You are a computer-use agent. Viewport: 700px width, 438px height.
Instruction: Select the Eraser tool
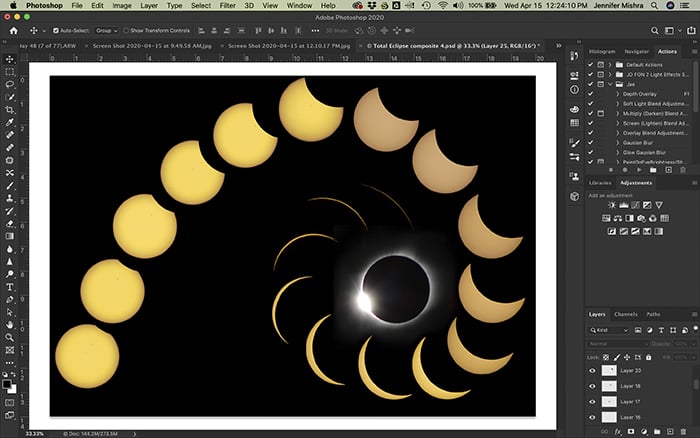point(9,224)
